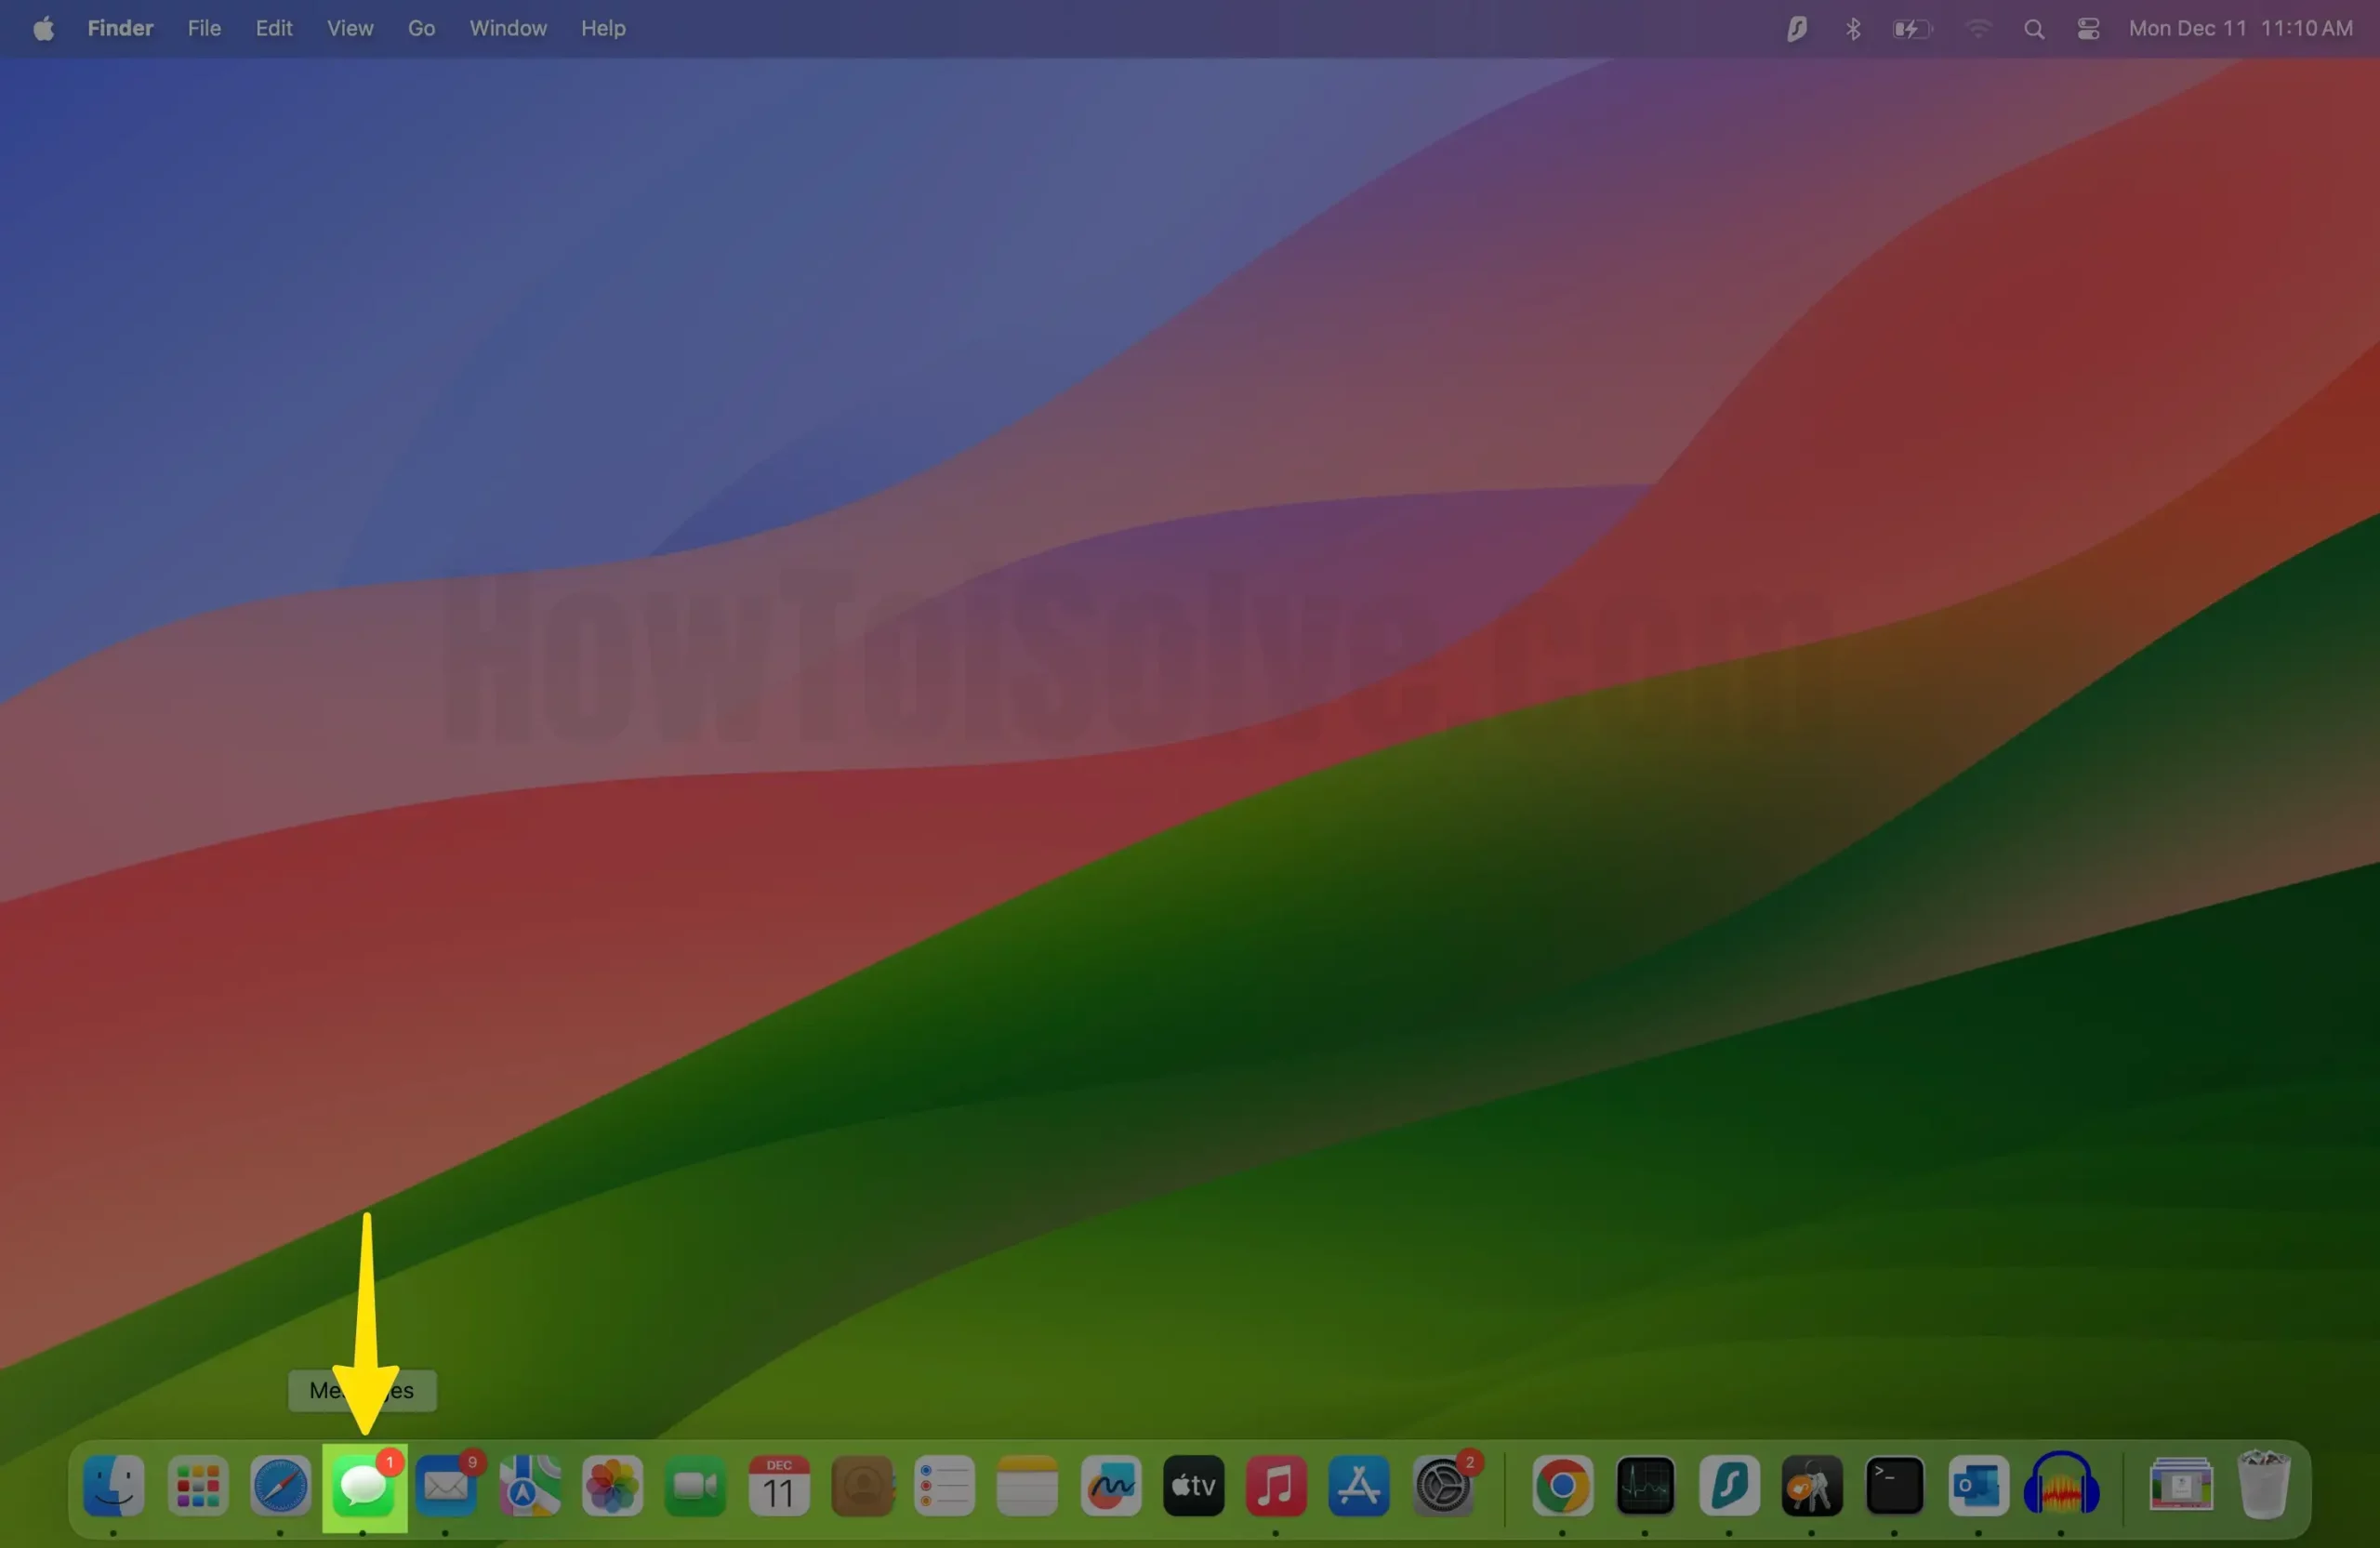Click Spotlight search magnifier icon
Screen dimensions: 2380x1548
pyautogui.click(x=2033, y=29)
